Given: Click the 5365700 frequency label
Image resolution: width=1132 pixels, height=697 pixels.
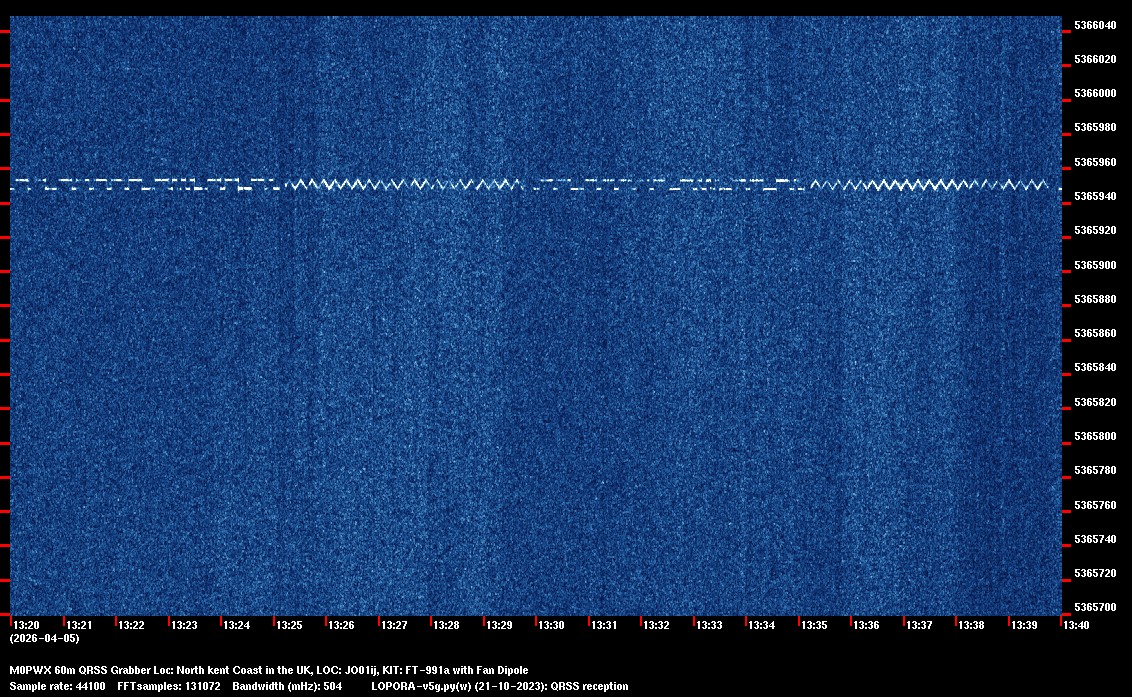Looking at the screenshot, I should [1095, 607].
